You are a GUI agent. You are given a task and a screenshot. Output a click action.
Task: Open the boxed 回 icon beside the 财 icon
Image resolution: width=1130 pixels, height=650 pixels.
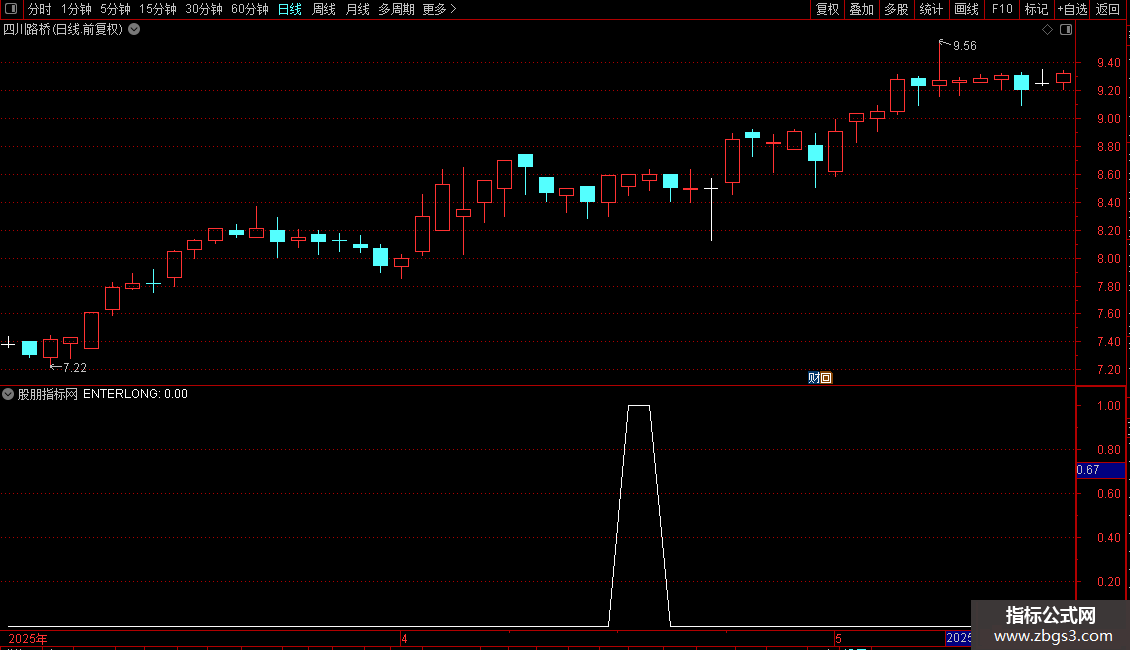827,378
